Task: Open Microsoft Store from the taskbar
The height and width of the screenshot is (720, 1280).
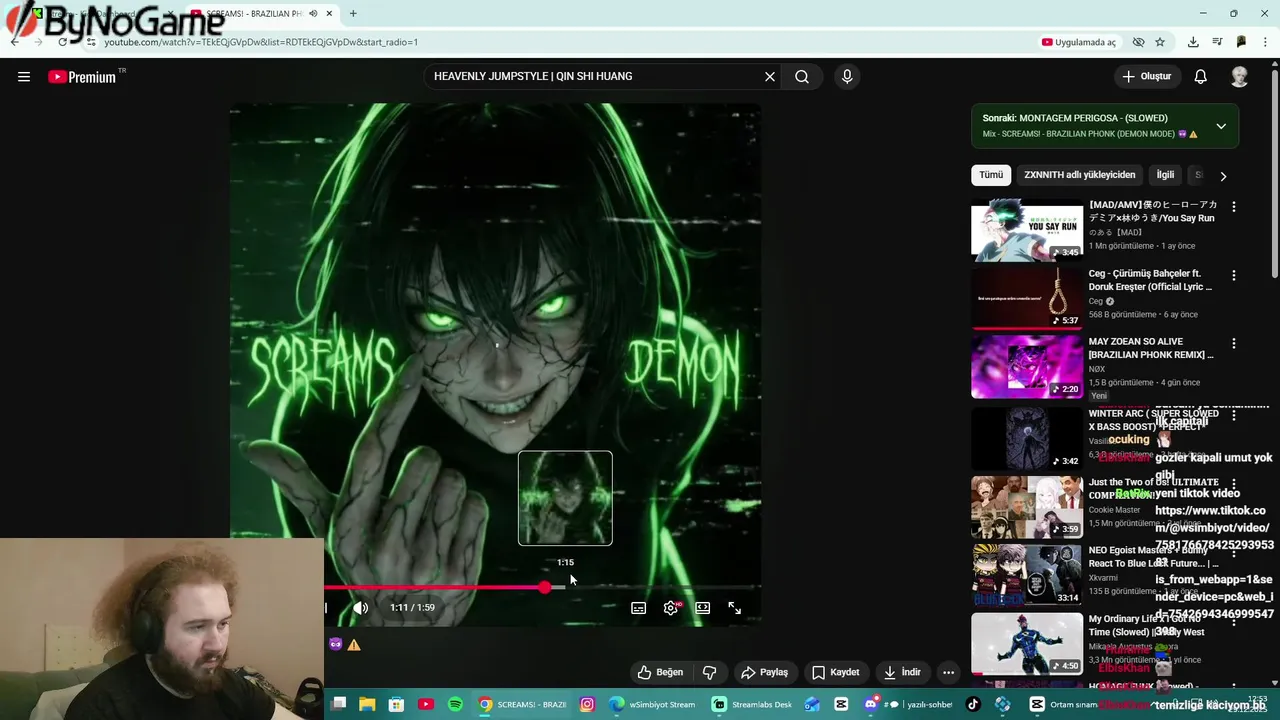Action: [396, 704]
